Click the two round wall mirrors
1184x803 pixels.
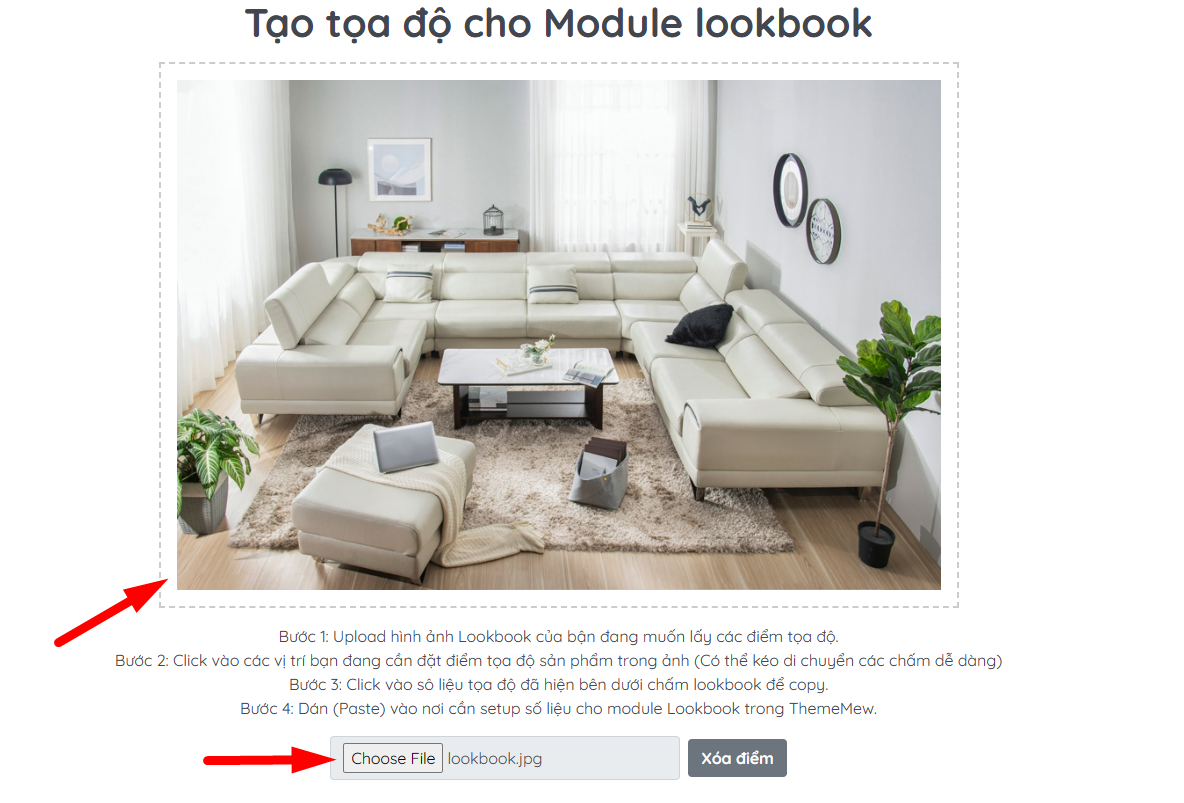click(806, 208)
